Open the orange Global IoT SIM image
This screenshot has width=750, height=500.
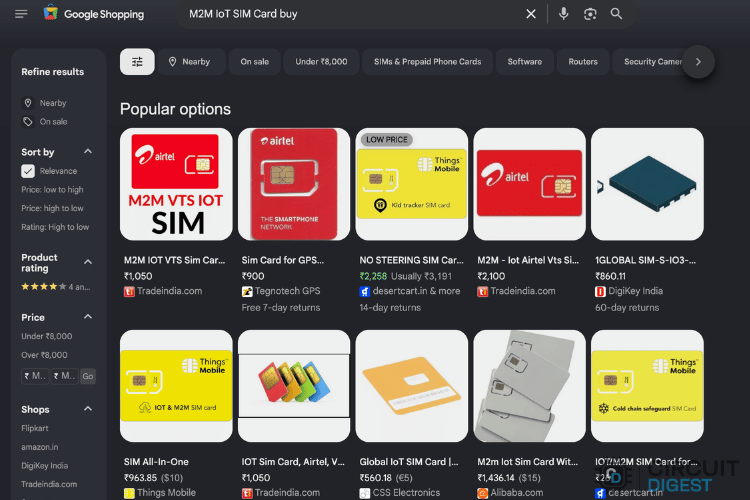coord(412,386)
